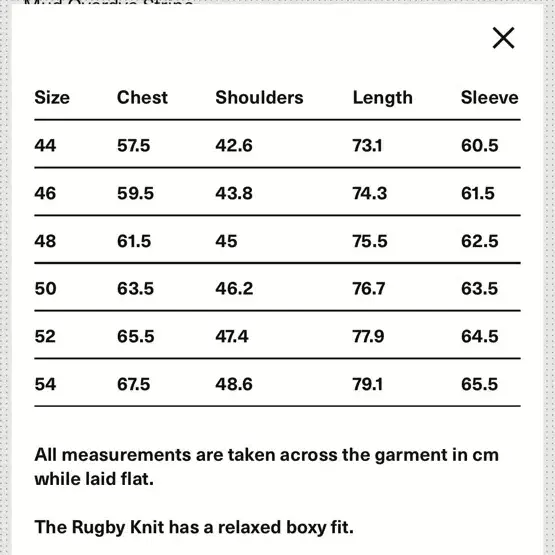Click shoulders value 43.8 for size 46
Image resolution: width=555 pixels, height=555 pixels.
tap(234, 193)
